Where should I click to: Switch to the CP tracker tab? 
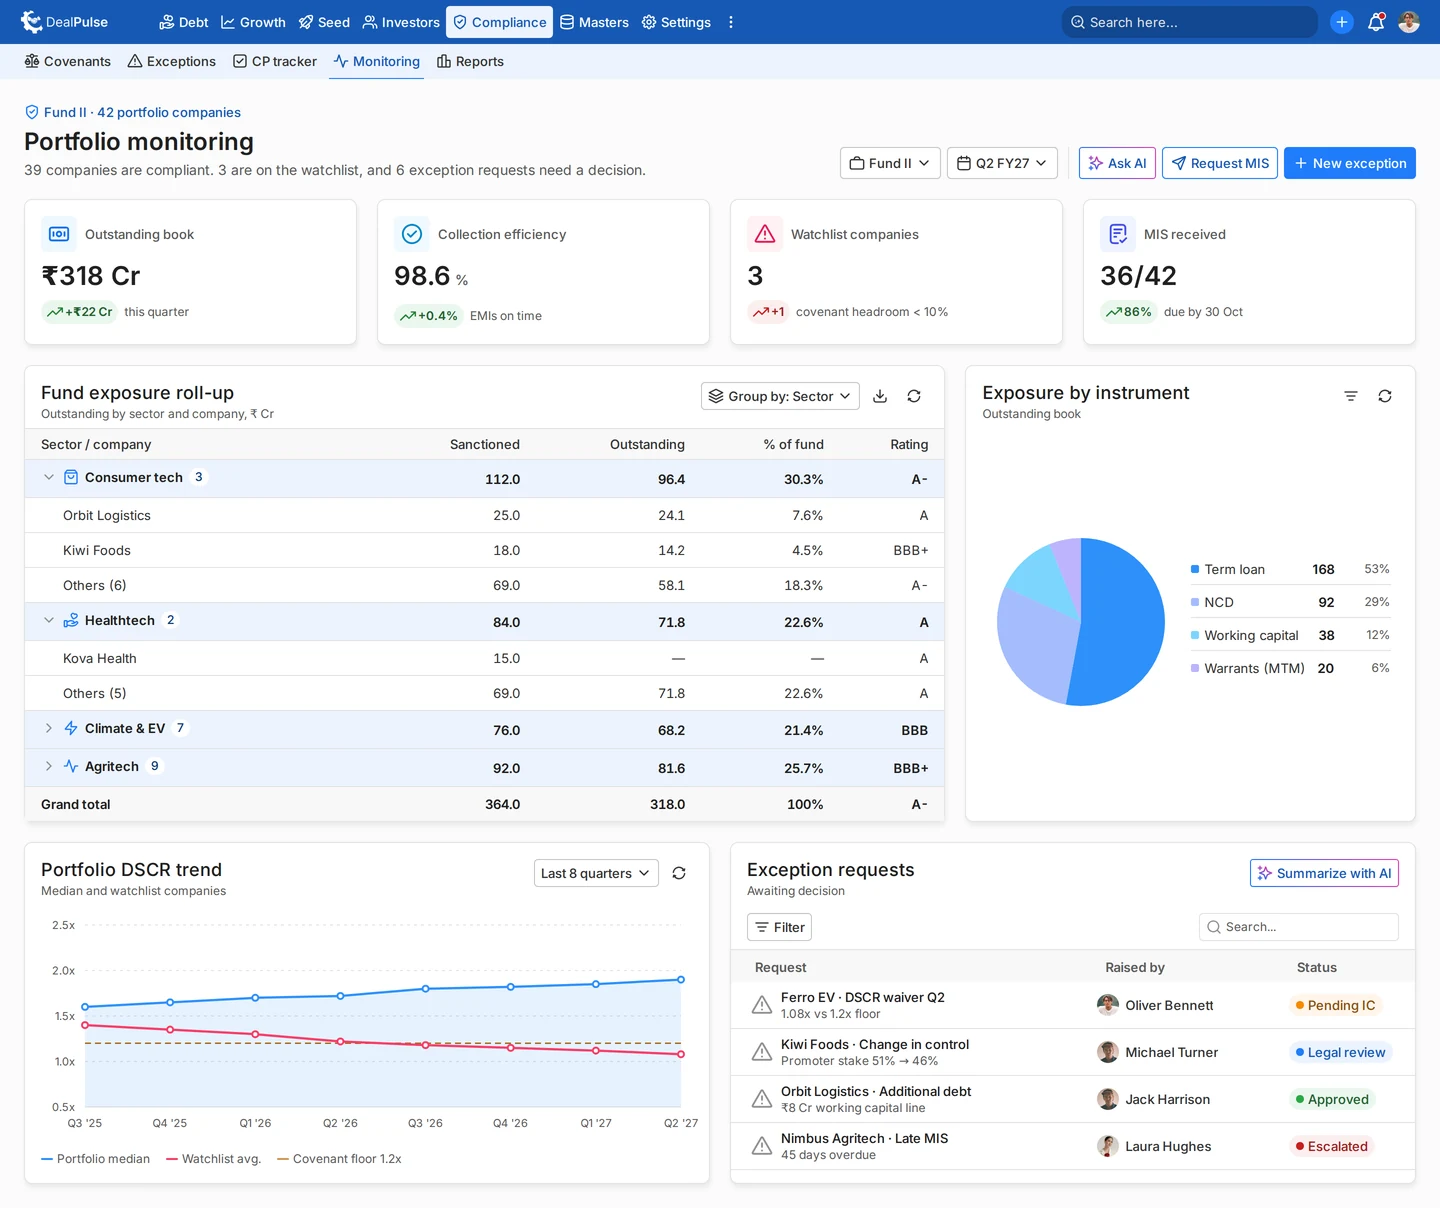pyautogui.click(x=275, y=61)
